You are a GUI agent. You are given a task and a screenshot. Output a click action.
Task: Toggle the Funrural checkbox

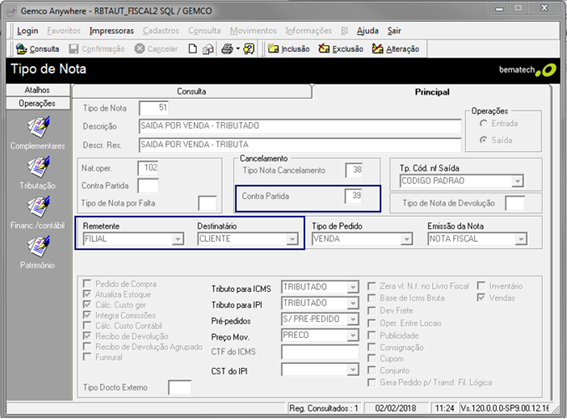87,357
